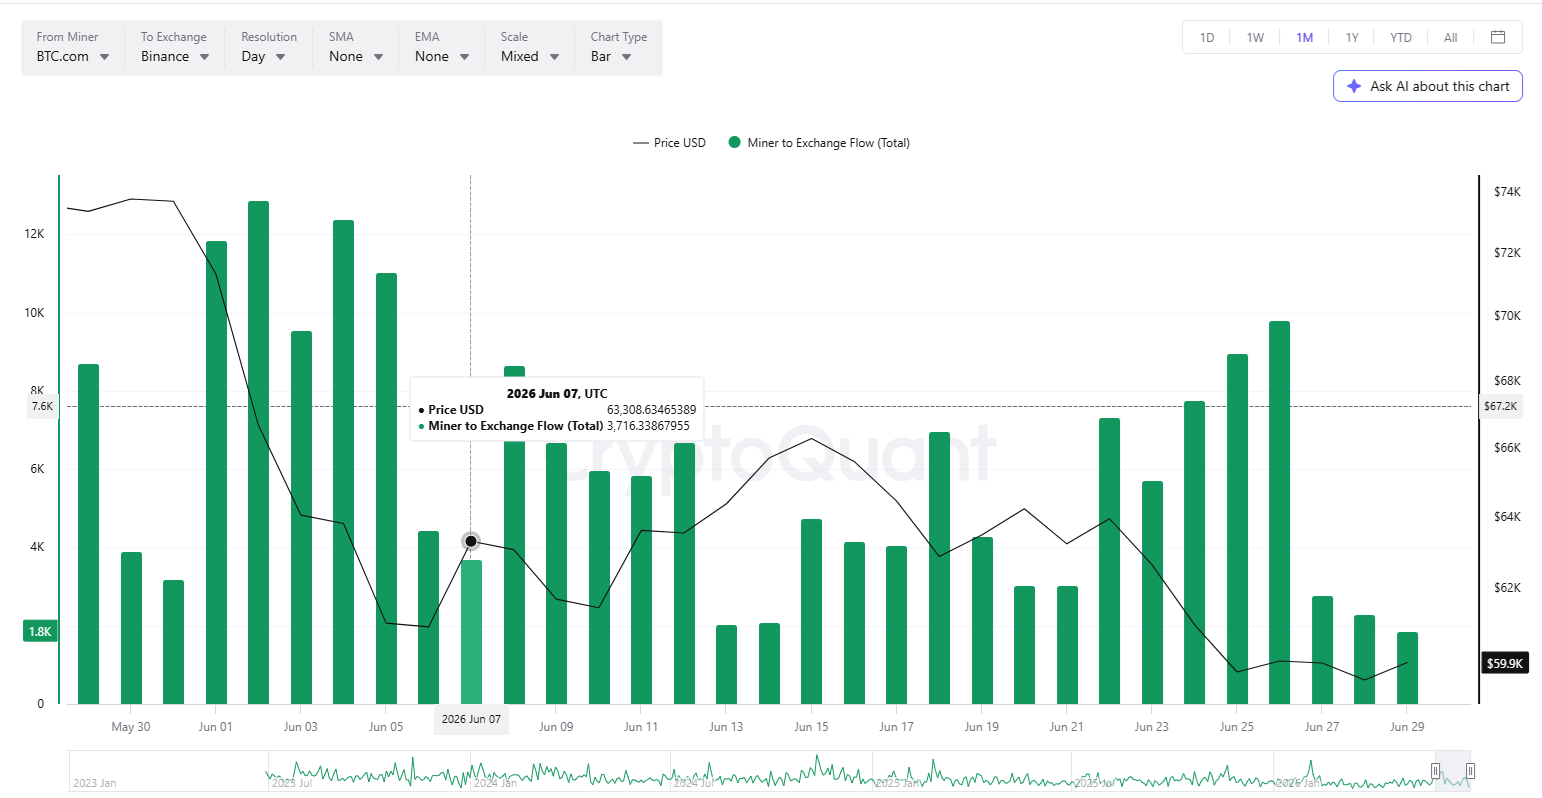Select the 1D time range tab
The height and width of the screenshot is (798, 1542).
1207,37
